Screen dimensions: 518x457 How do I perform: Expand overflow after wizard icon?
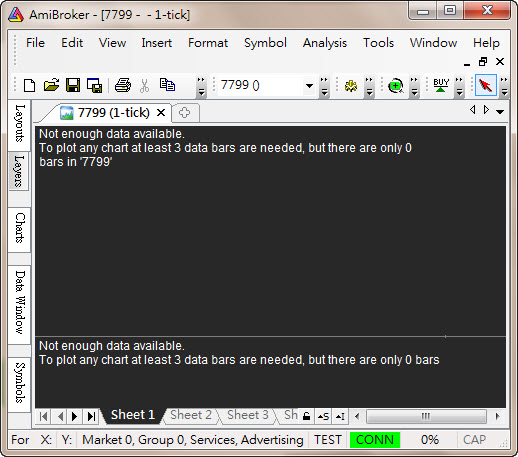tap(369, 86)
